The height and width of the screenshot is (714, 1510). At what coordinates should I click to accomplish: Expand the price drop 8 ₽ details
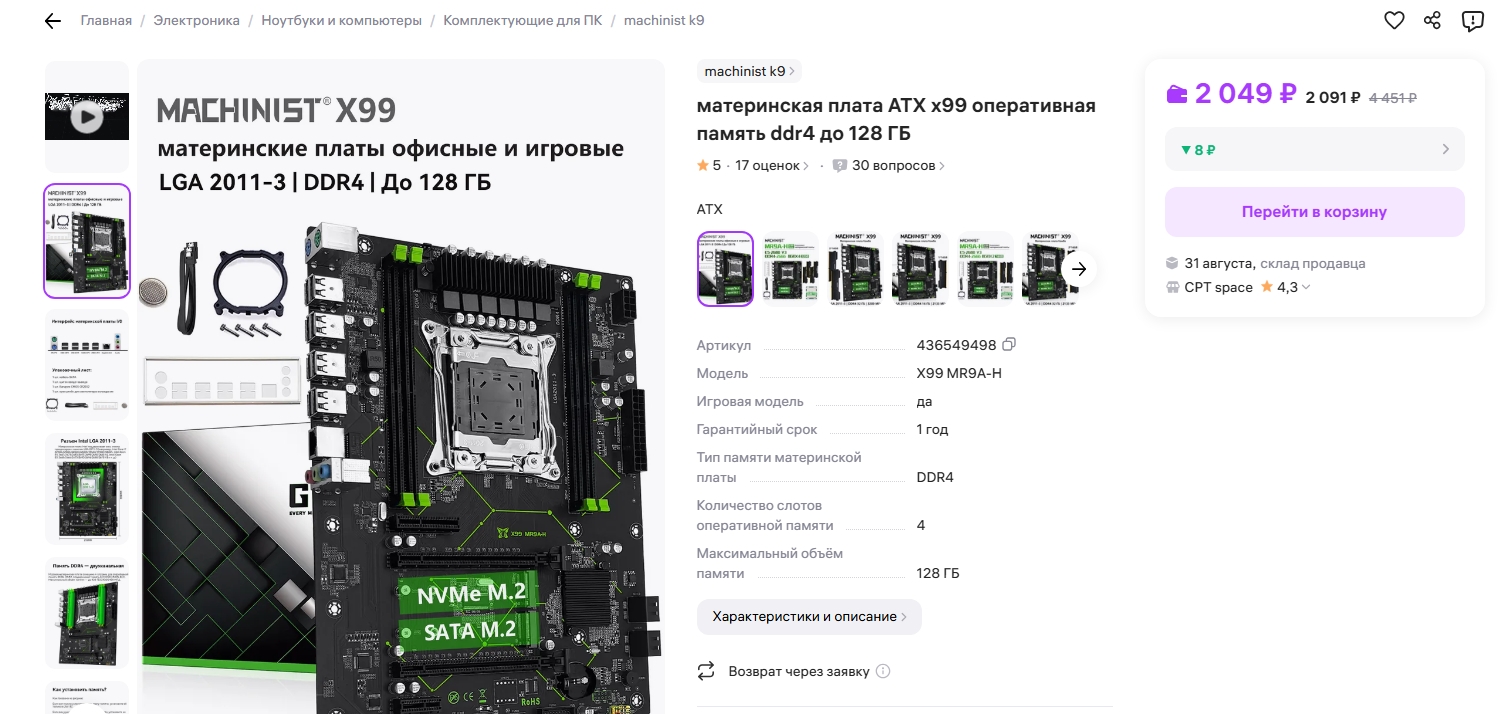(1315, 149)
